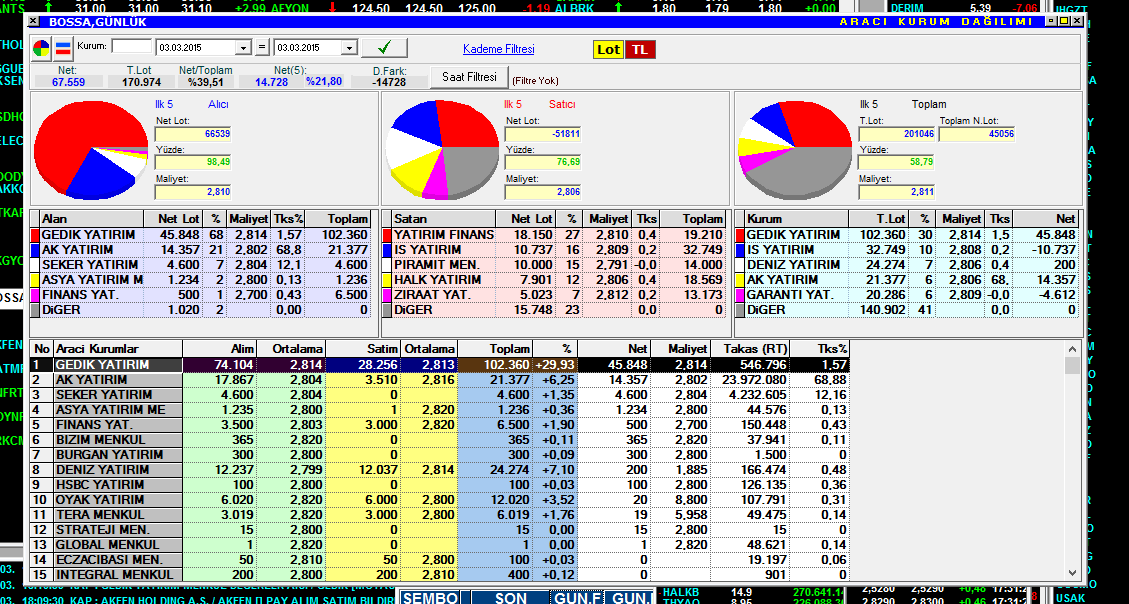Click into the Kurum input field
The height and width of the screenshot is (604, 1129).
[x=131, y=46]
